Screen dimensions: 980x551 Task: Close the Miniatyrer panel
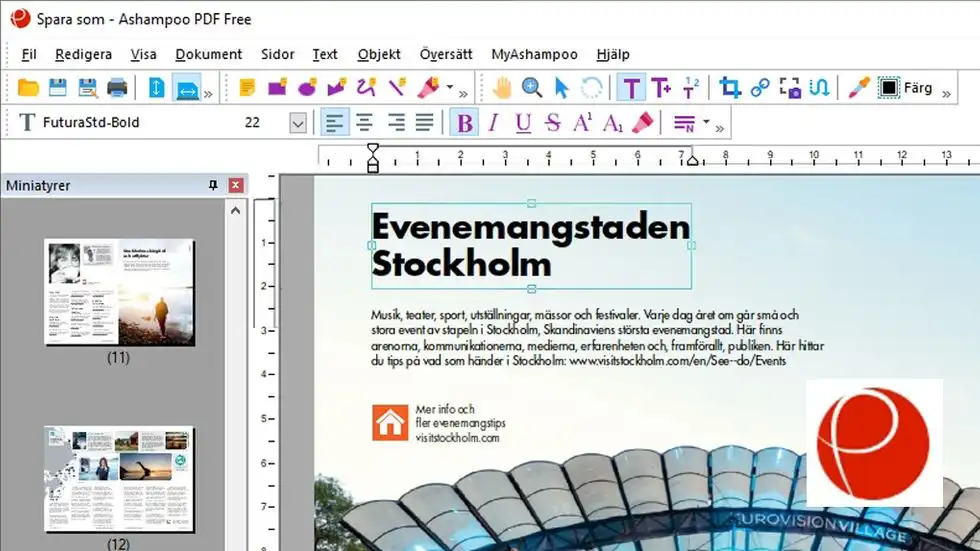pyautogui.click(x=236, y=185)
